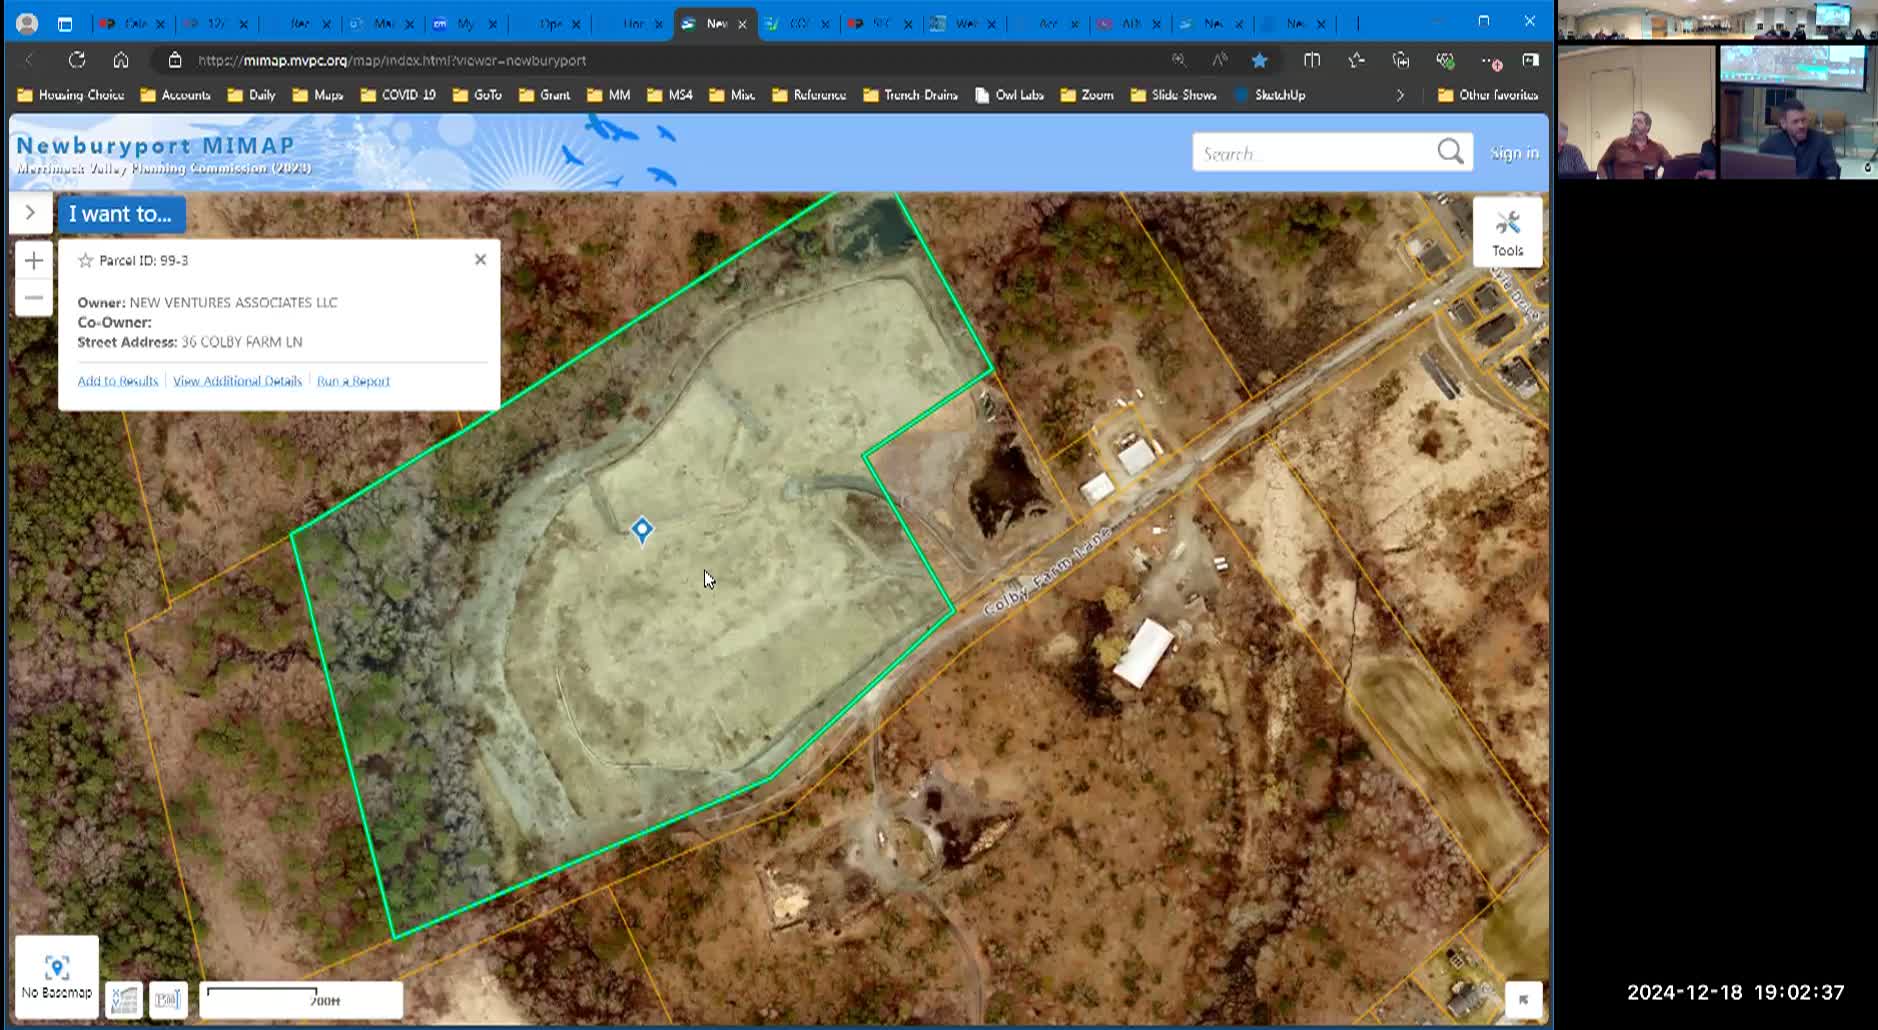Click the blue parcel marker on the map
The image size is (1878, 1030).
642,530
